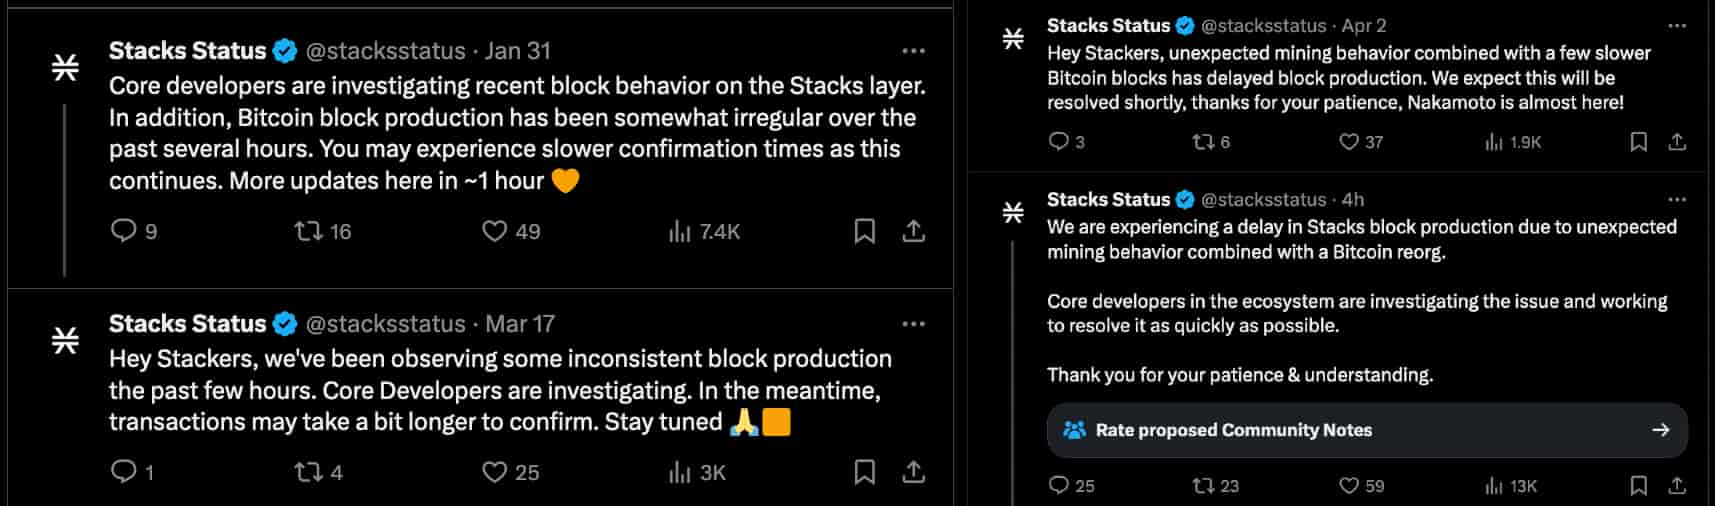The height and width of the screenshot is (506, 1715).
Task: Open @stacksstatus handle on the 4h tweet
Action: point(1263,200)
